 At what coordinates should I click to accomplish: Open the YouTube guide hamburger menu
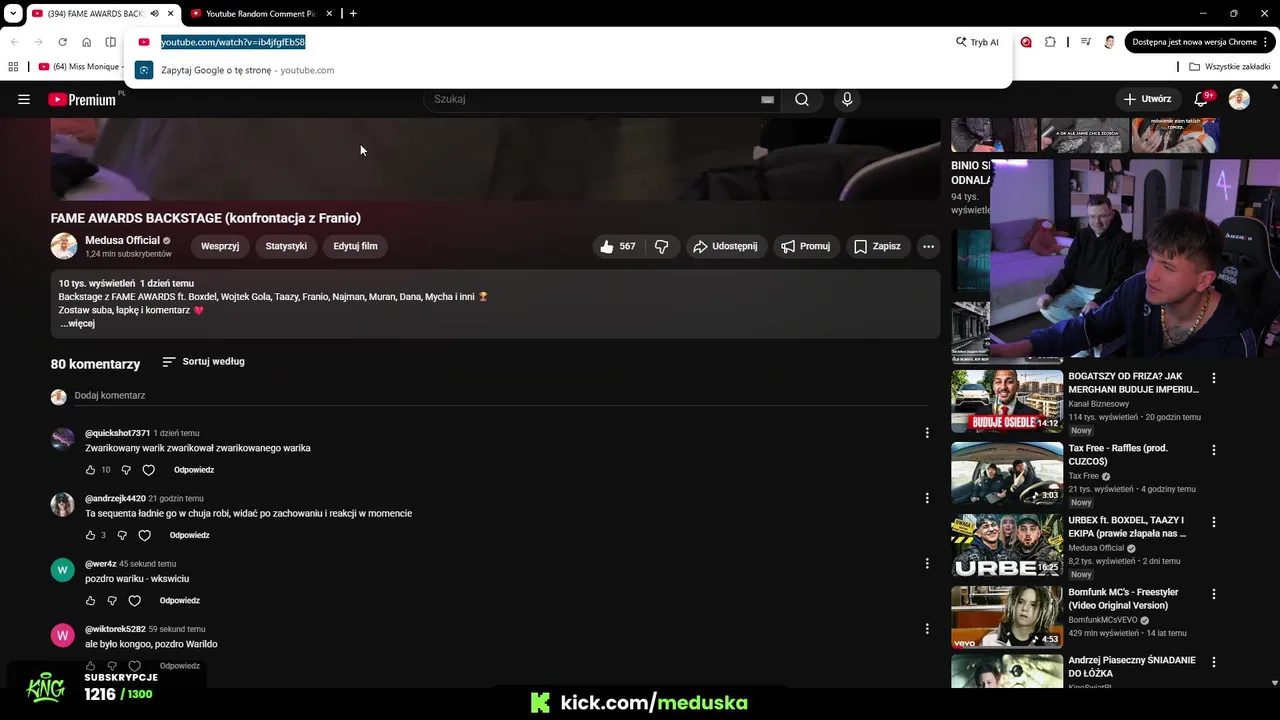click(24, 99)
